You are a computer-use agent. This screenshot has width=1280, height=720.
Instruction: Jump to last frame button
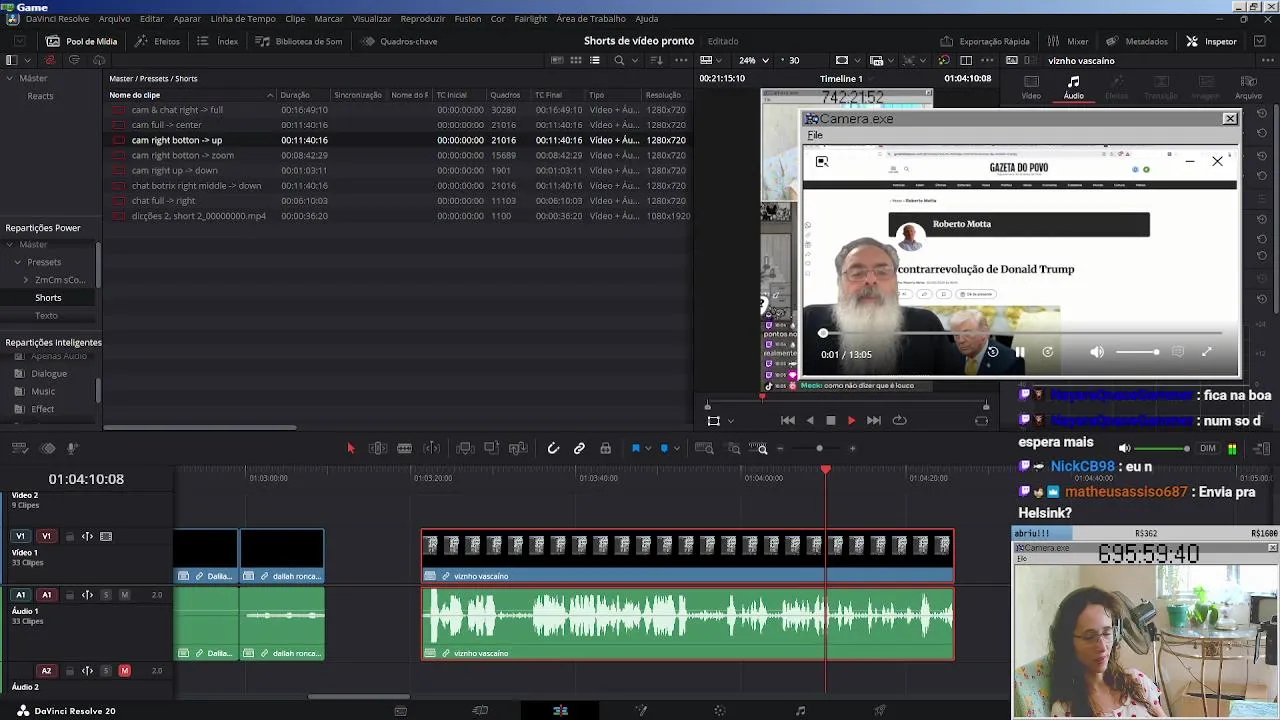tap(874, 421)
